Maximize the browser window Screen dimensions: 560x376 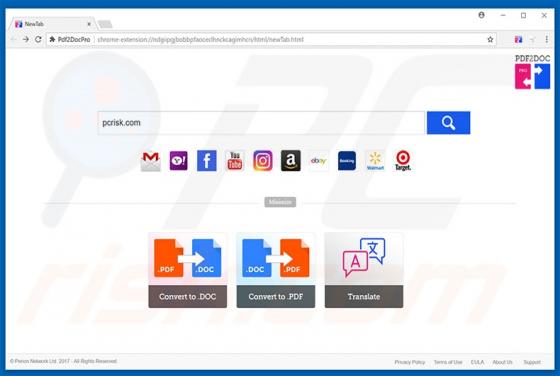(523, 15)
